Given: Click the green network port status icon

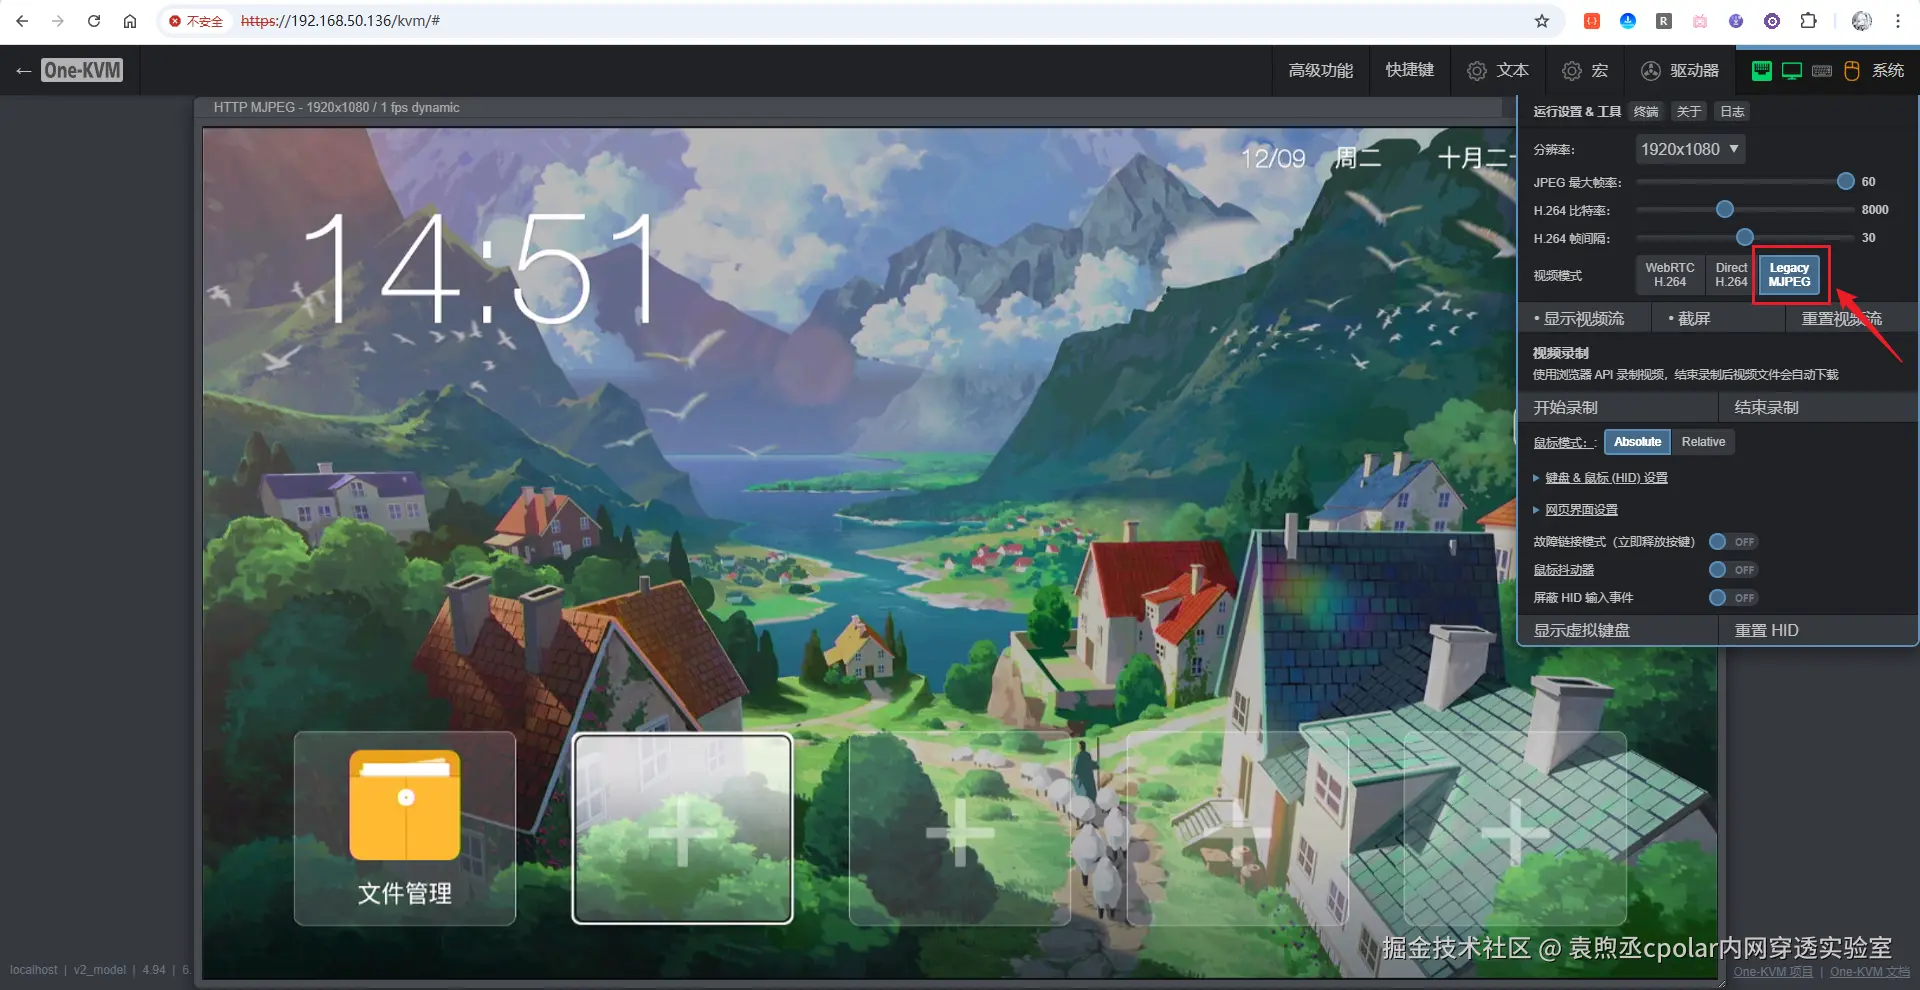Looking at the screenshot, I should point(1762,70).
